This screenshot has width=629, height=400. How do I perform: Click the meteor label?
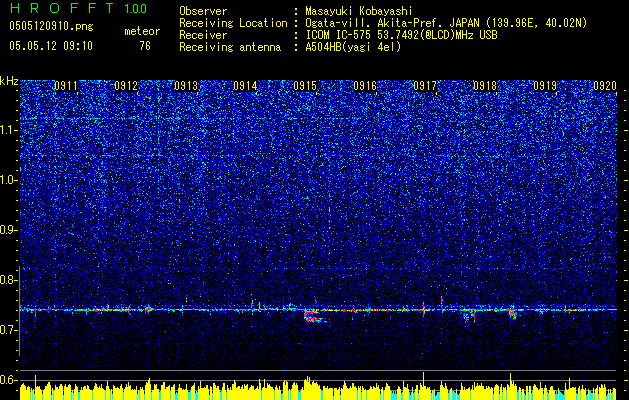point(142,31)
